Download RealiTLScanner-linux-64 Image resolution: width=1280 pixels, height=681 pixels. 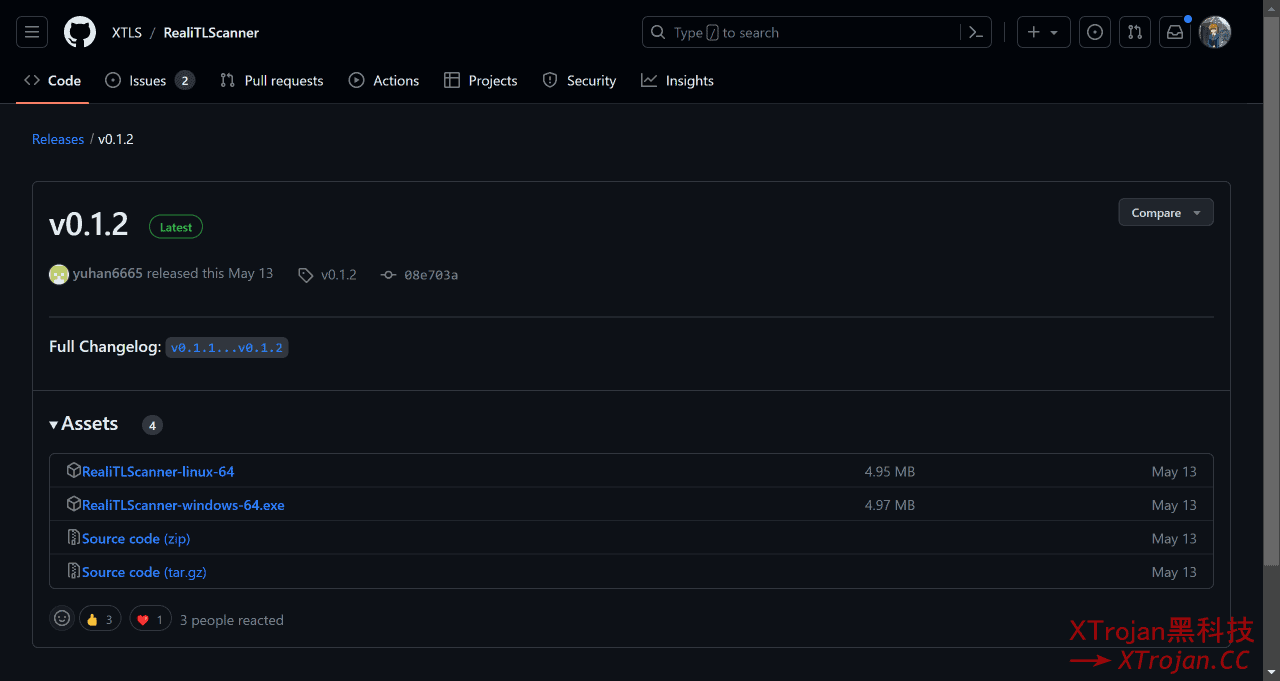tap(158, 471)
